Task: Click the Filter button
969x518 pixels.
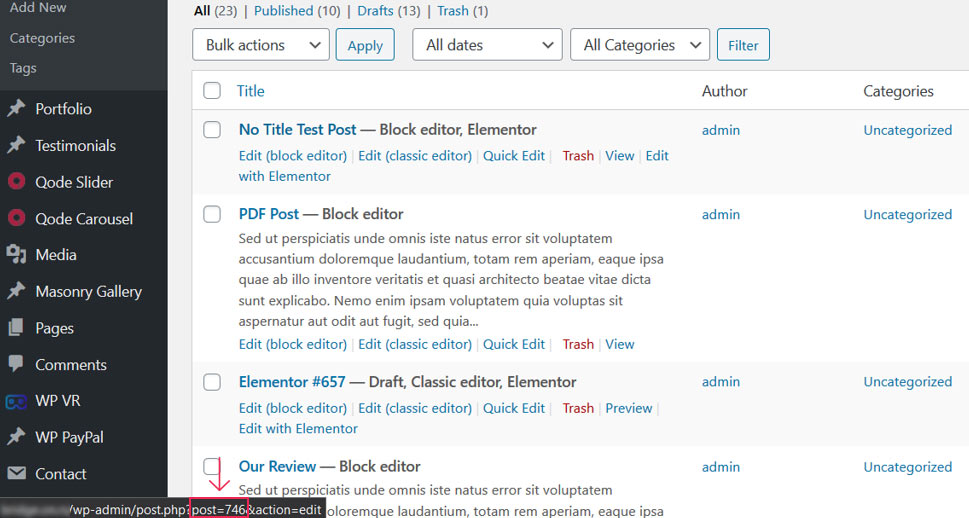Action: 743,45
